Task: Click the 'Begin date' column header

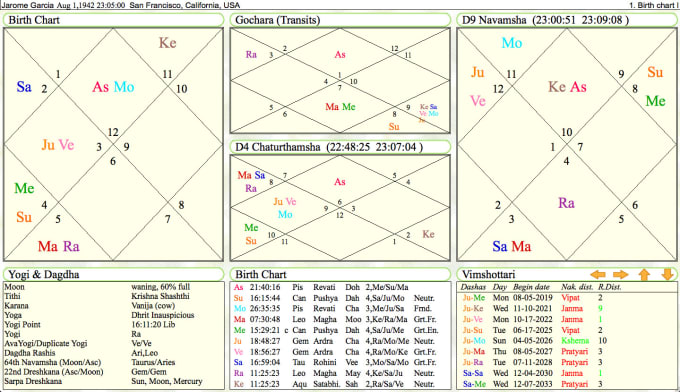Action: 531,287
